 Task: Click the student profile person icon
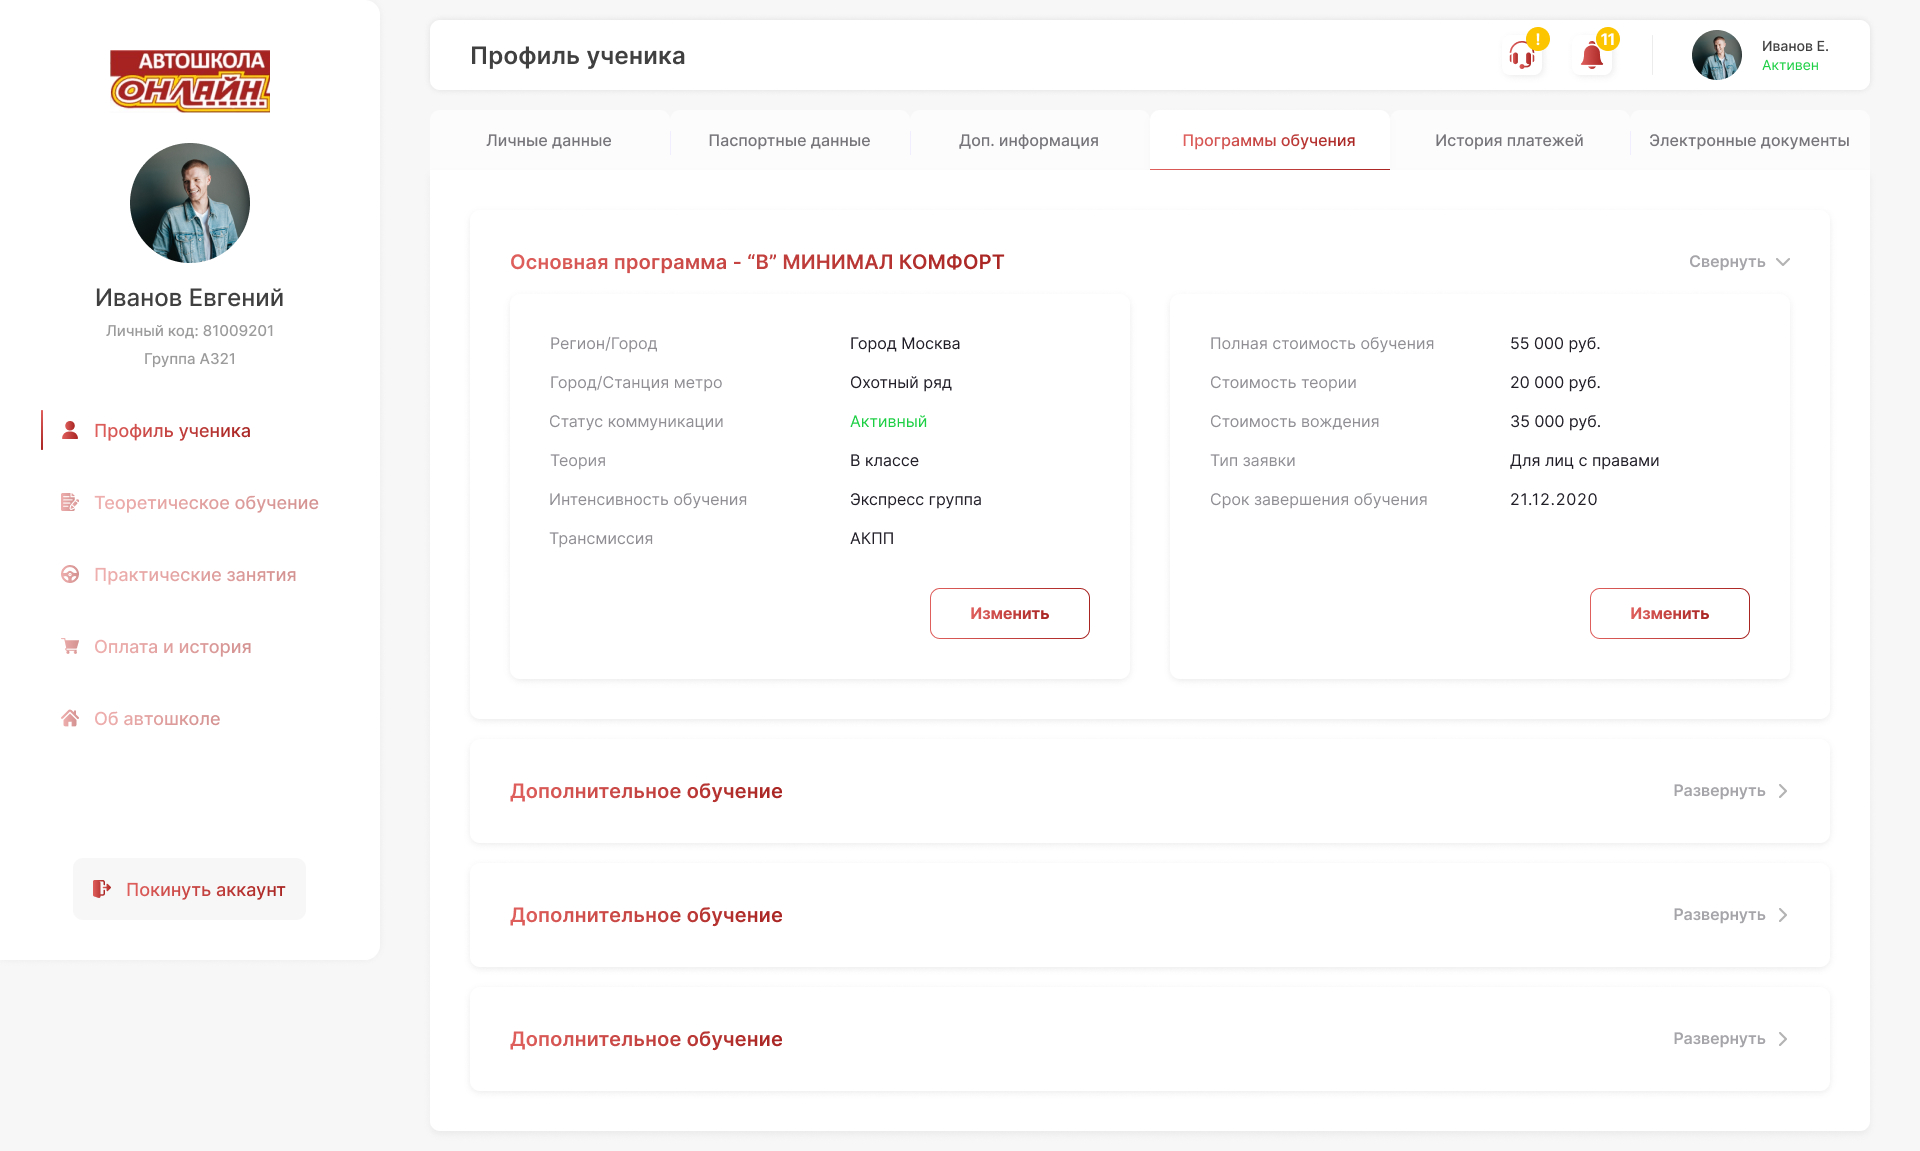[70, 430]
